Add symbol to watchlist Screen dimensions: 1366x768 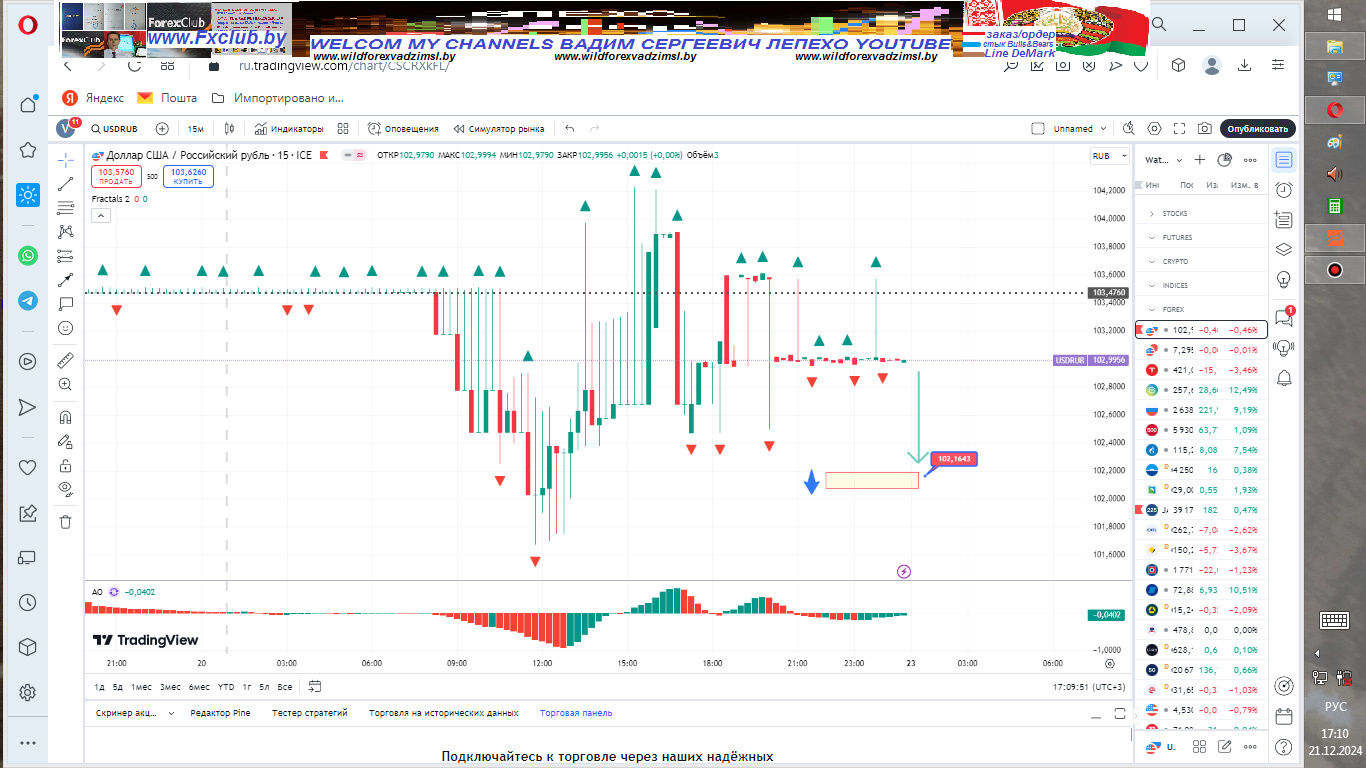pos(1200,160)
